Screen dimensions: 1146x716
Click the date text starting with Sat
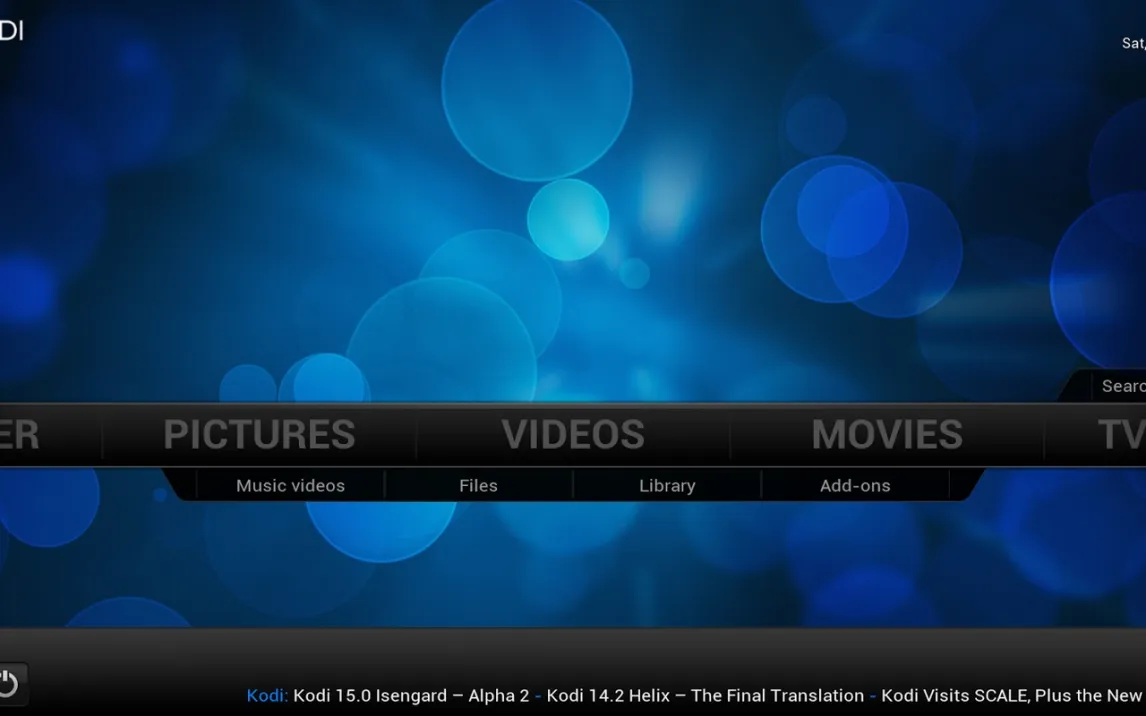click(x=1133, y=44)
